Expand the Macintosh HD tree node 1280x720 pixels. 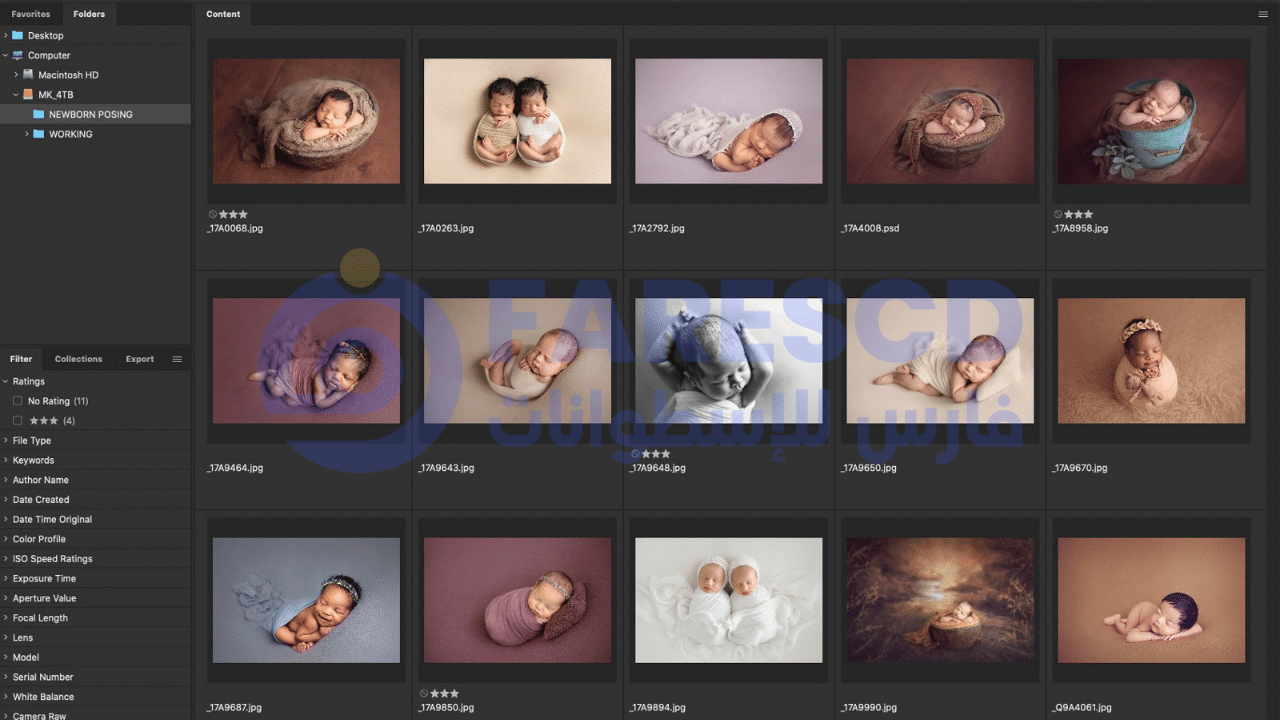click(x=16, y=75)
